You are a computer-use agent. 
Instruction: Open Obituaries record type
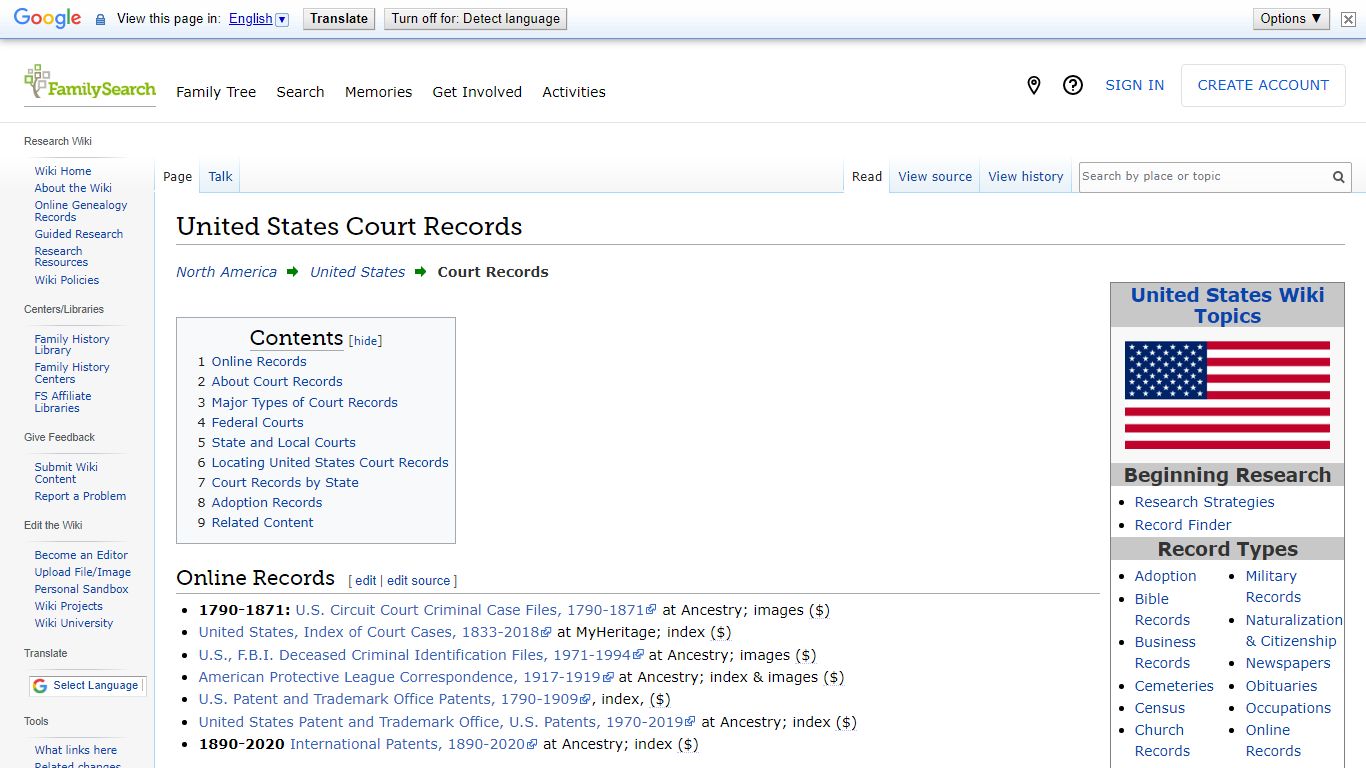1281,686
